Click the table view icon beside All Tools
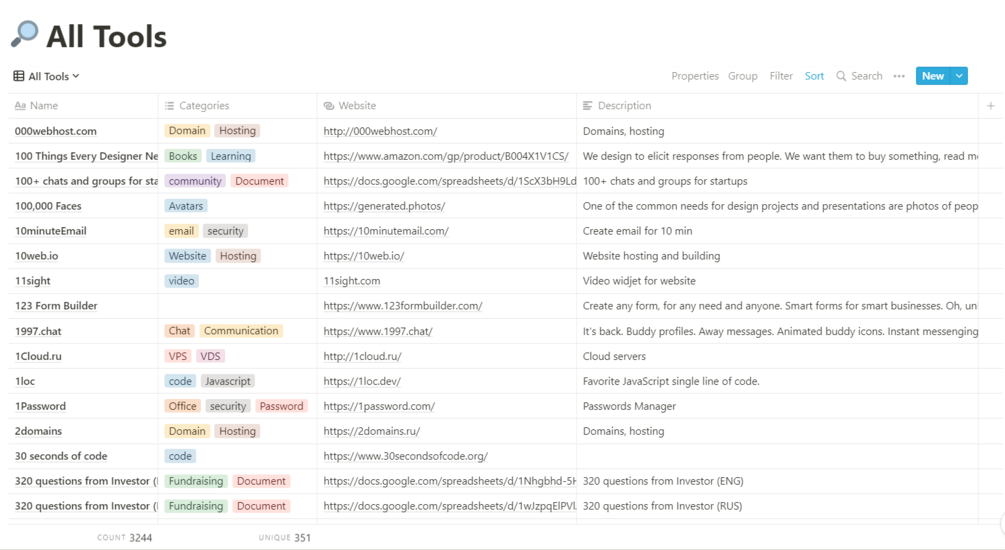This screenshot has width=1005, height=550. 19,76
